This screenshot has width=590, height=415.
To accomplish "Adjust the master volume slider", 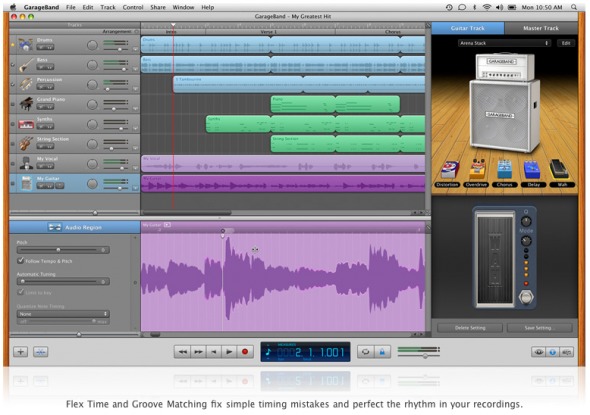I will point(419,356).
